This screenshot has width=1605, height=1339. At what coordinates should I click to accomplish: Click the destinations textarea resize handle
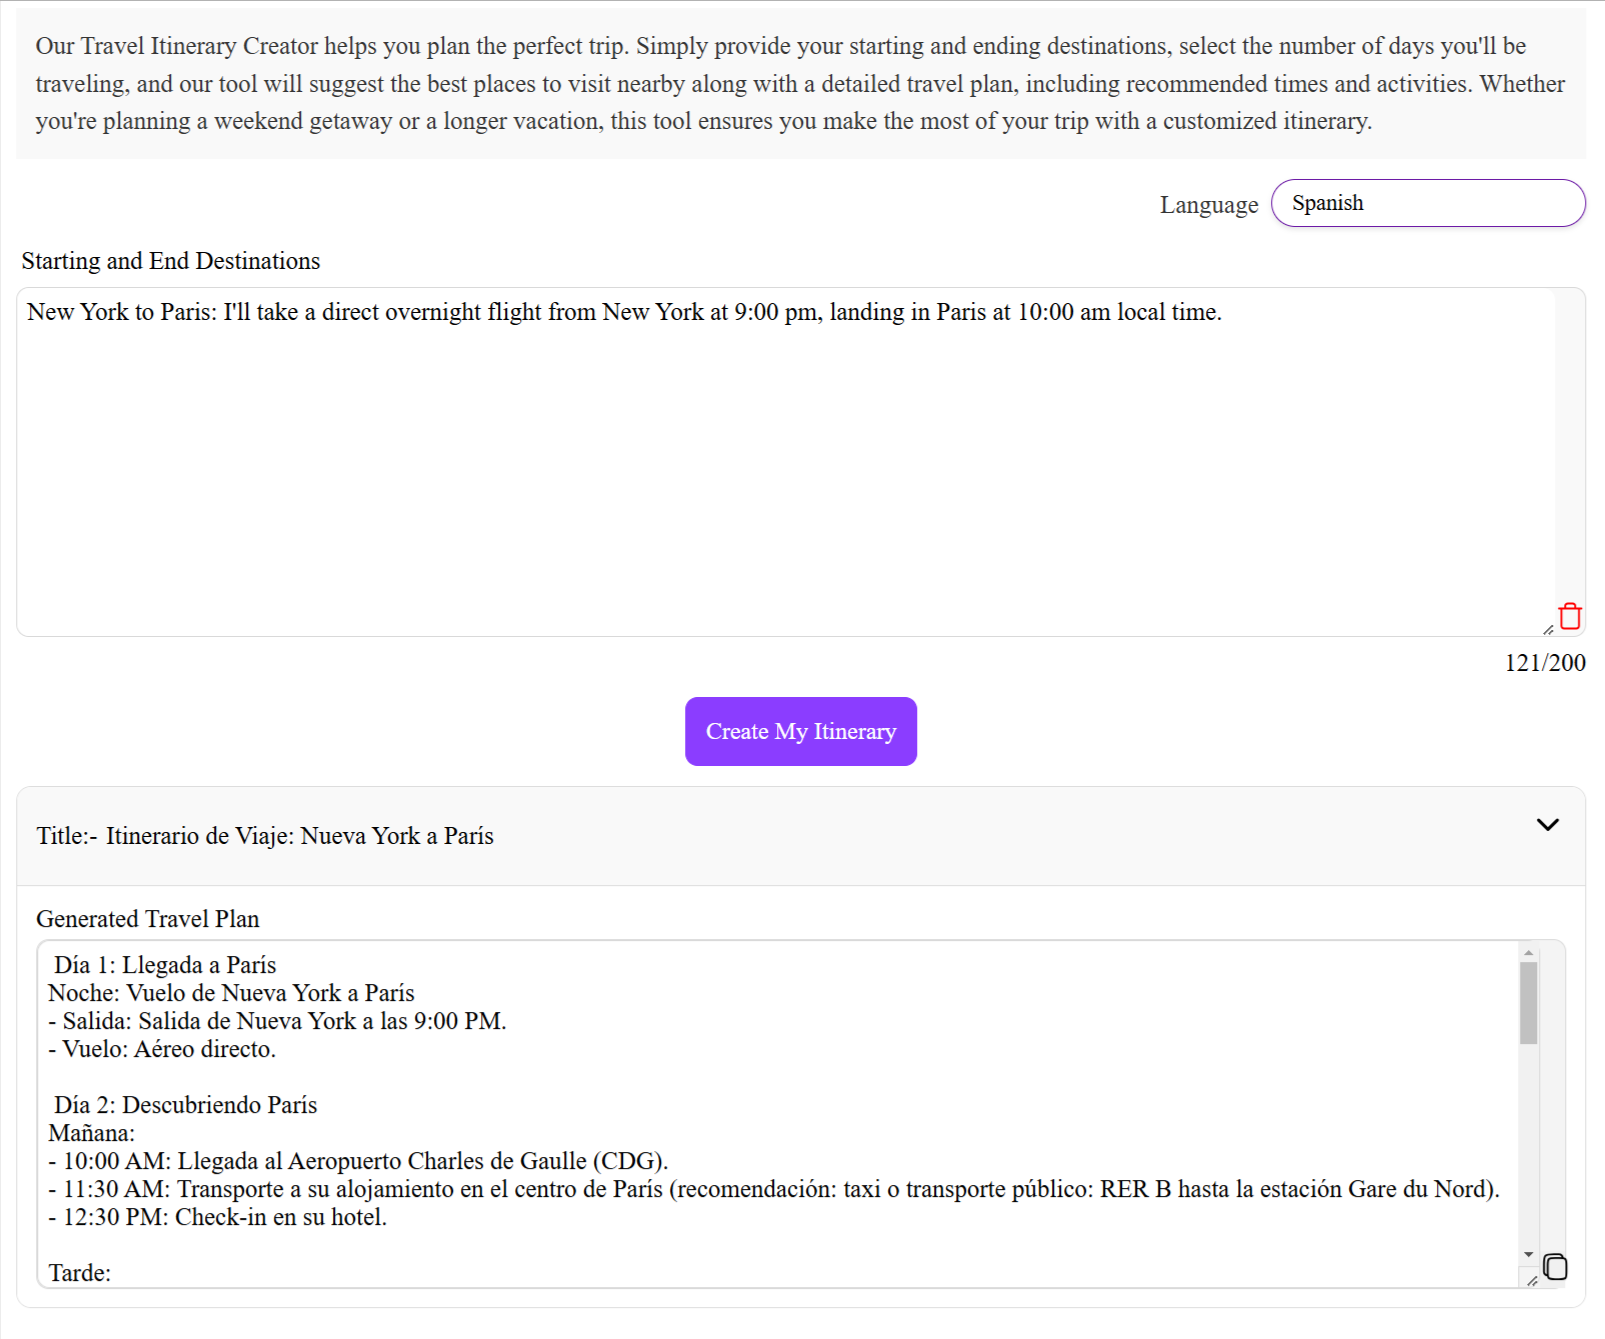[1548, 629]
